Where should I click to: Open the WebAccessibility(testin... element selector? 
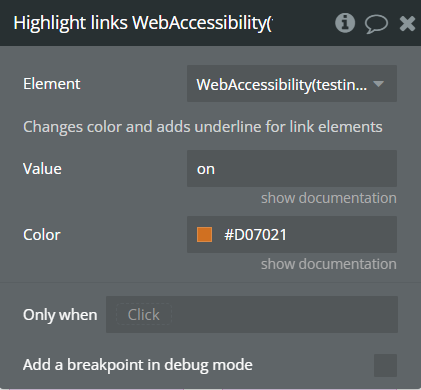pyautogui.click(x=292, y=84)
